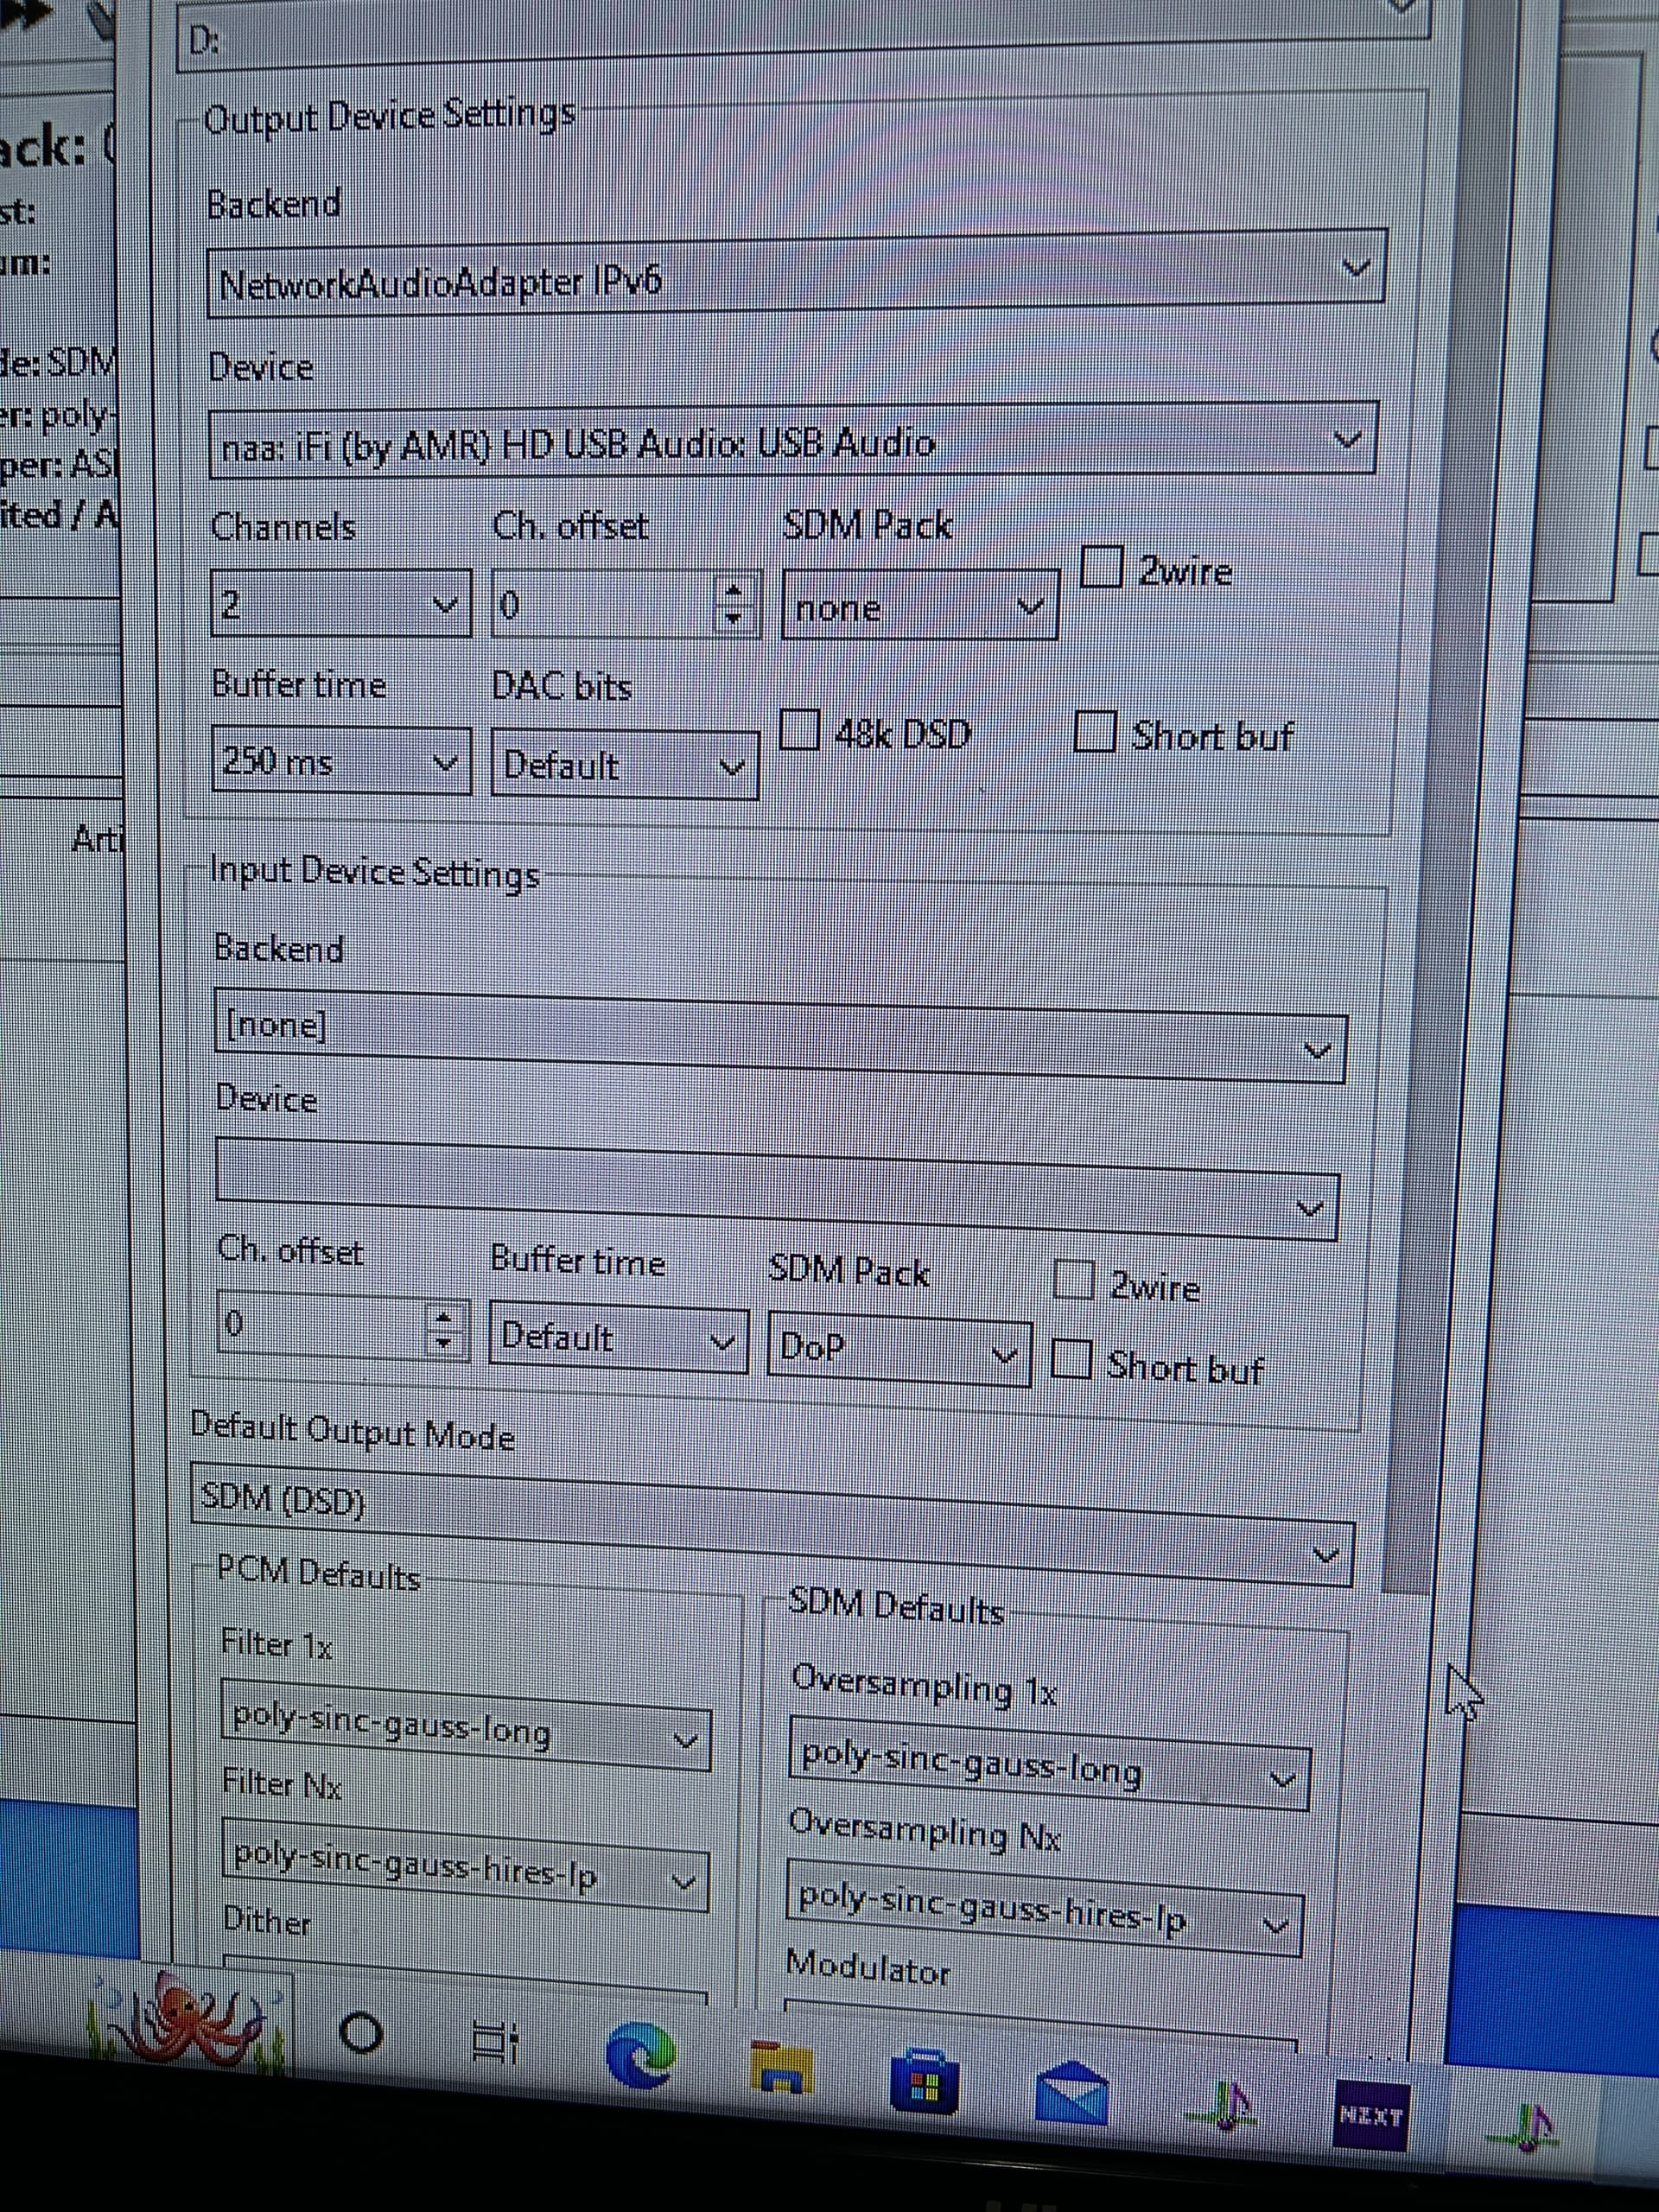Toggle the 48k DSD checkbox

pos(800,729)
